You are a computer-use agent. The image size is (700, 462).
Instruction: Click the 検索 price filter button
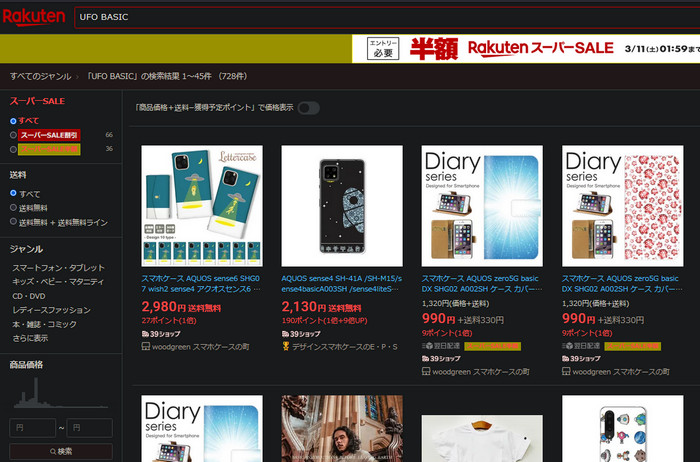coord(61,451)
